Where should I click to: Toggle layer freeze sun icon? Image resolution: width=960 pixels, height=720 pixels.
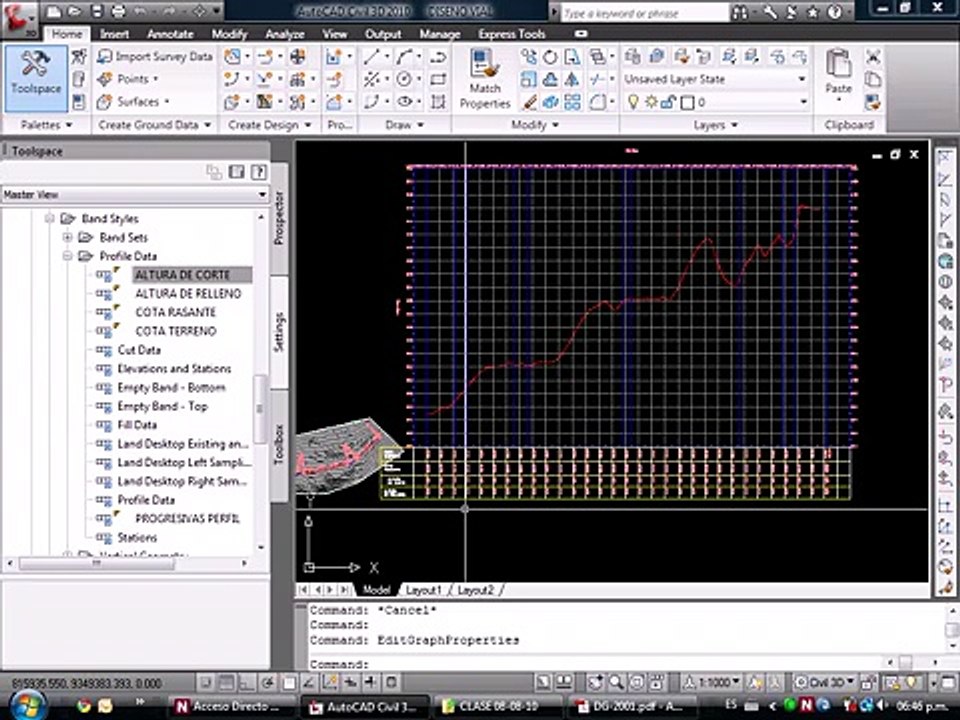(x=651, y=102)
